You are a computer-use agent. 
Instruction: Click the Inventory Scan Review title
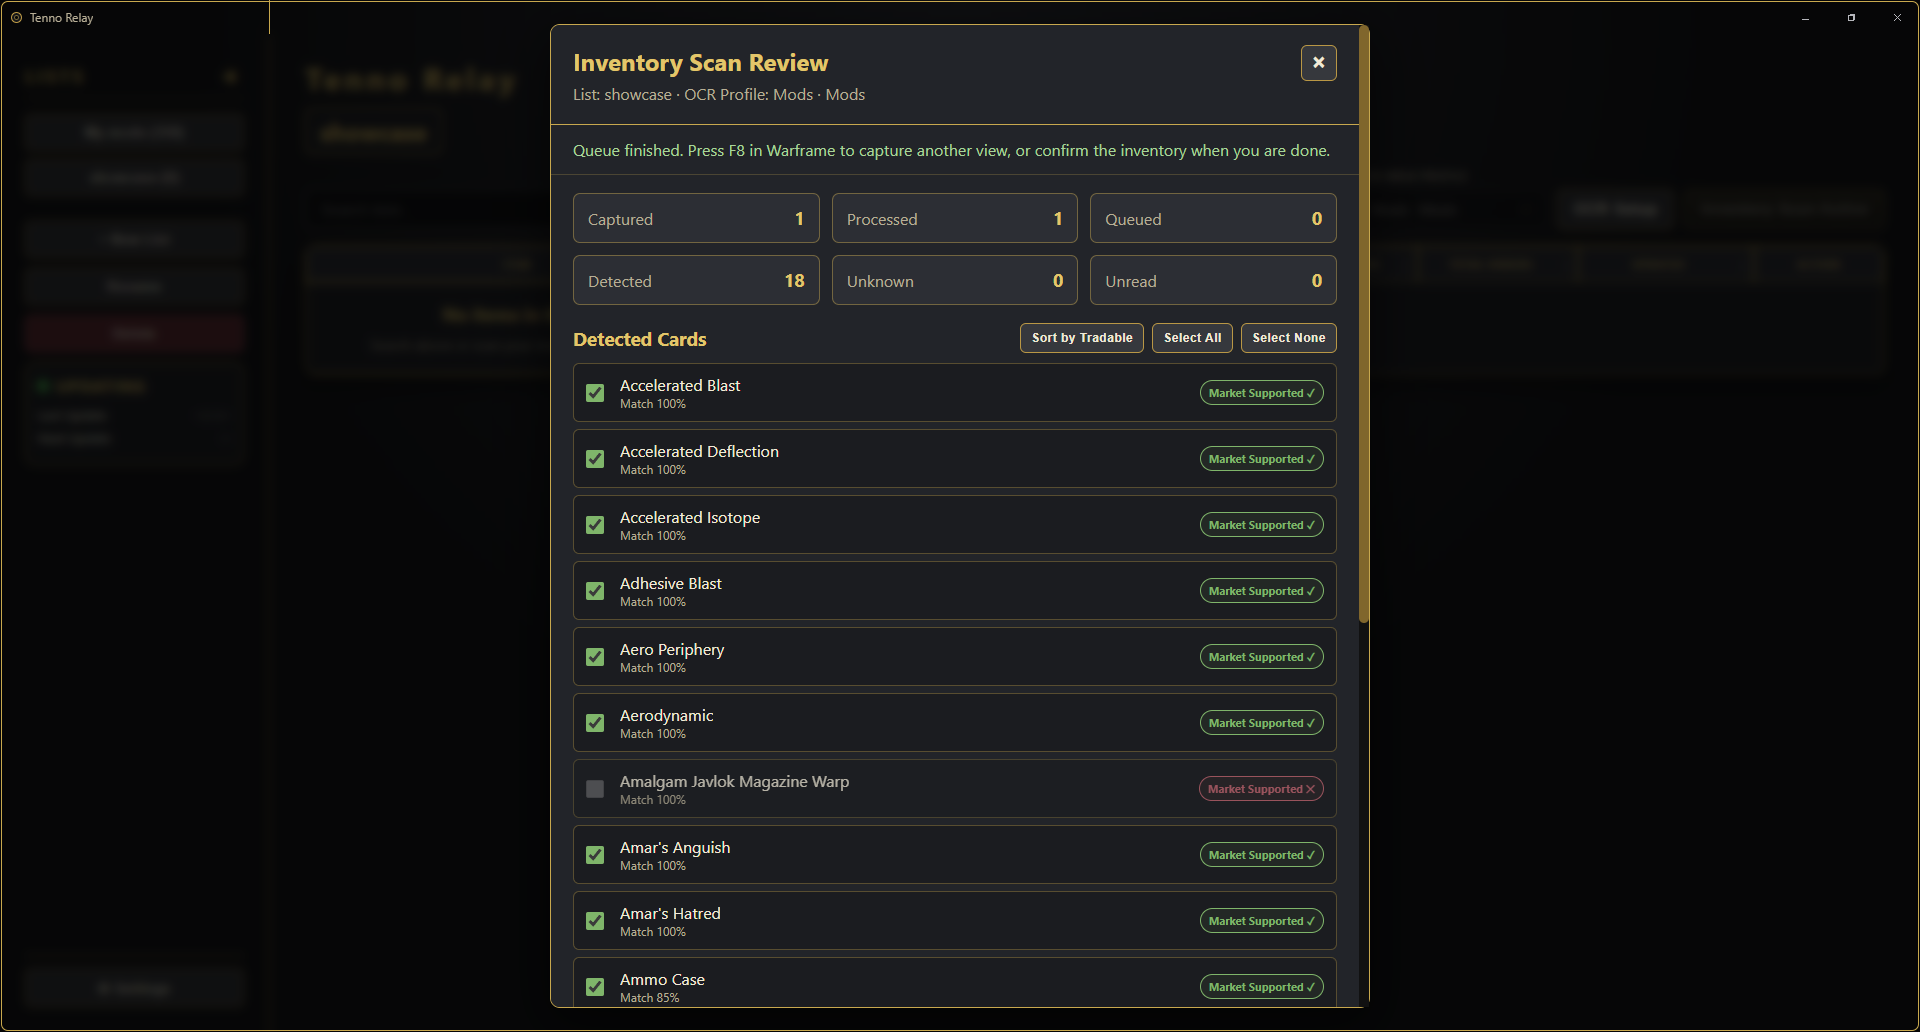700,63
